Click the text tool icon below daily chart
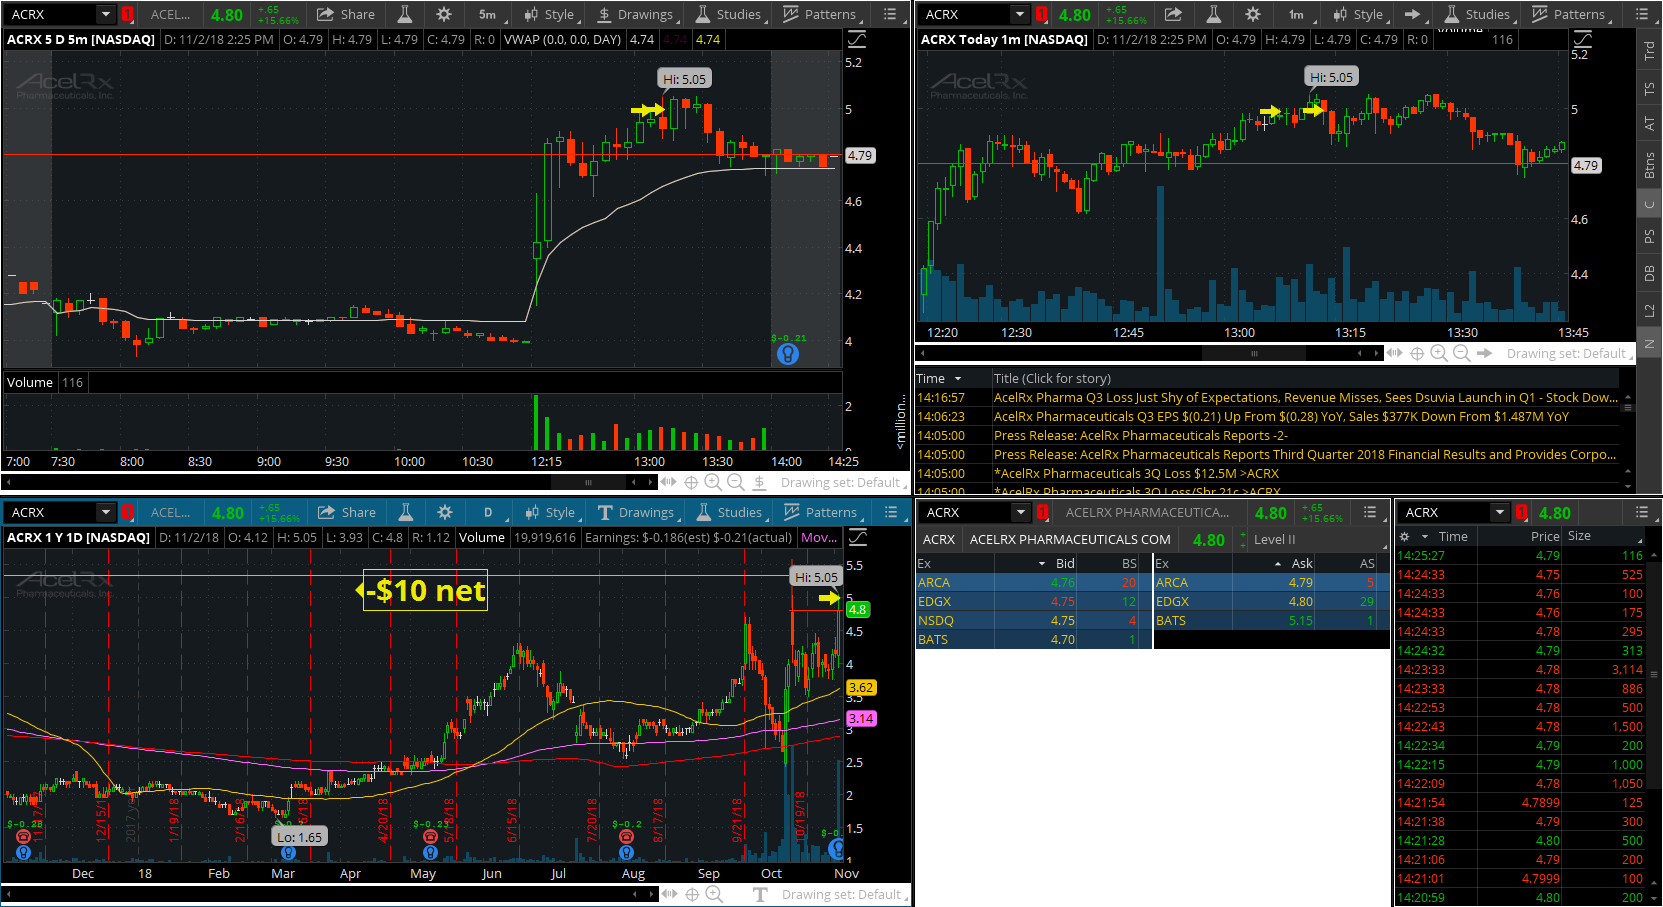1663x907 pixels. (760, 894)
